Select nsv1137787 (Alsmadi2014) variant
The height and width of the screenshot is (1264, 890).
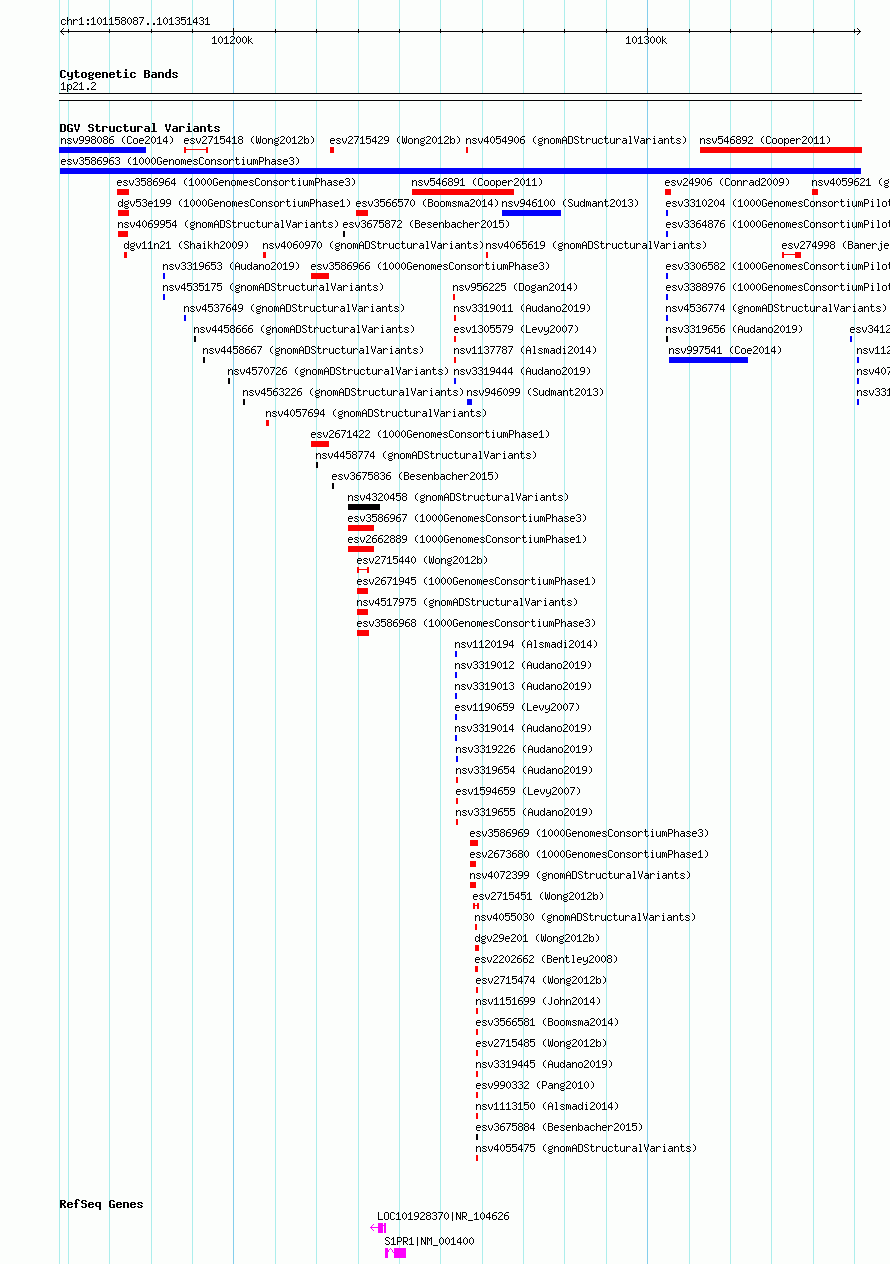coord(525,351)
